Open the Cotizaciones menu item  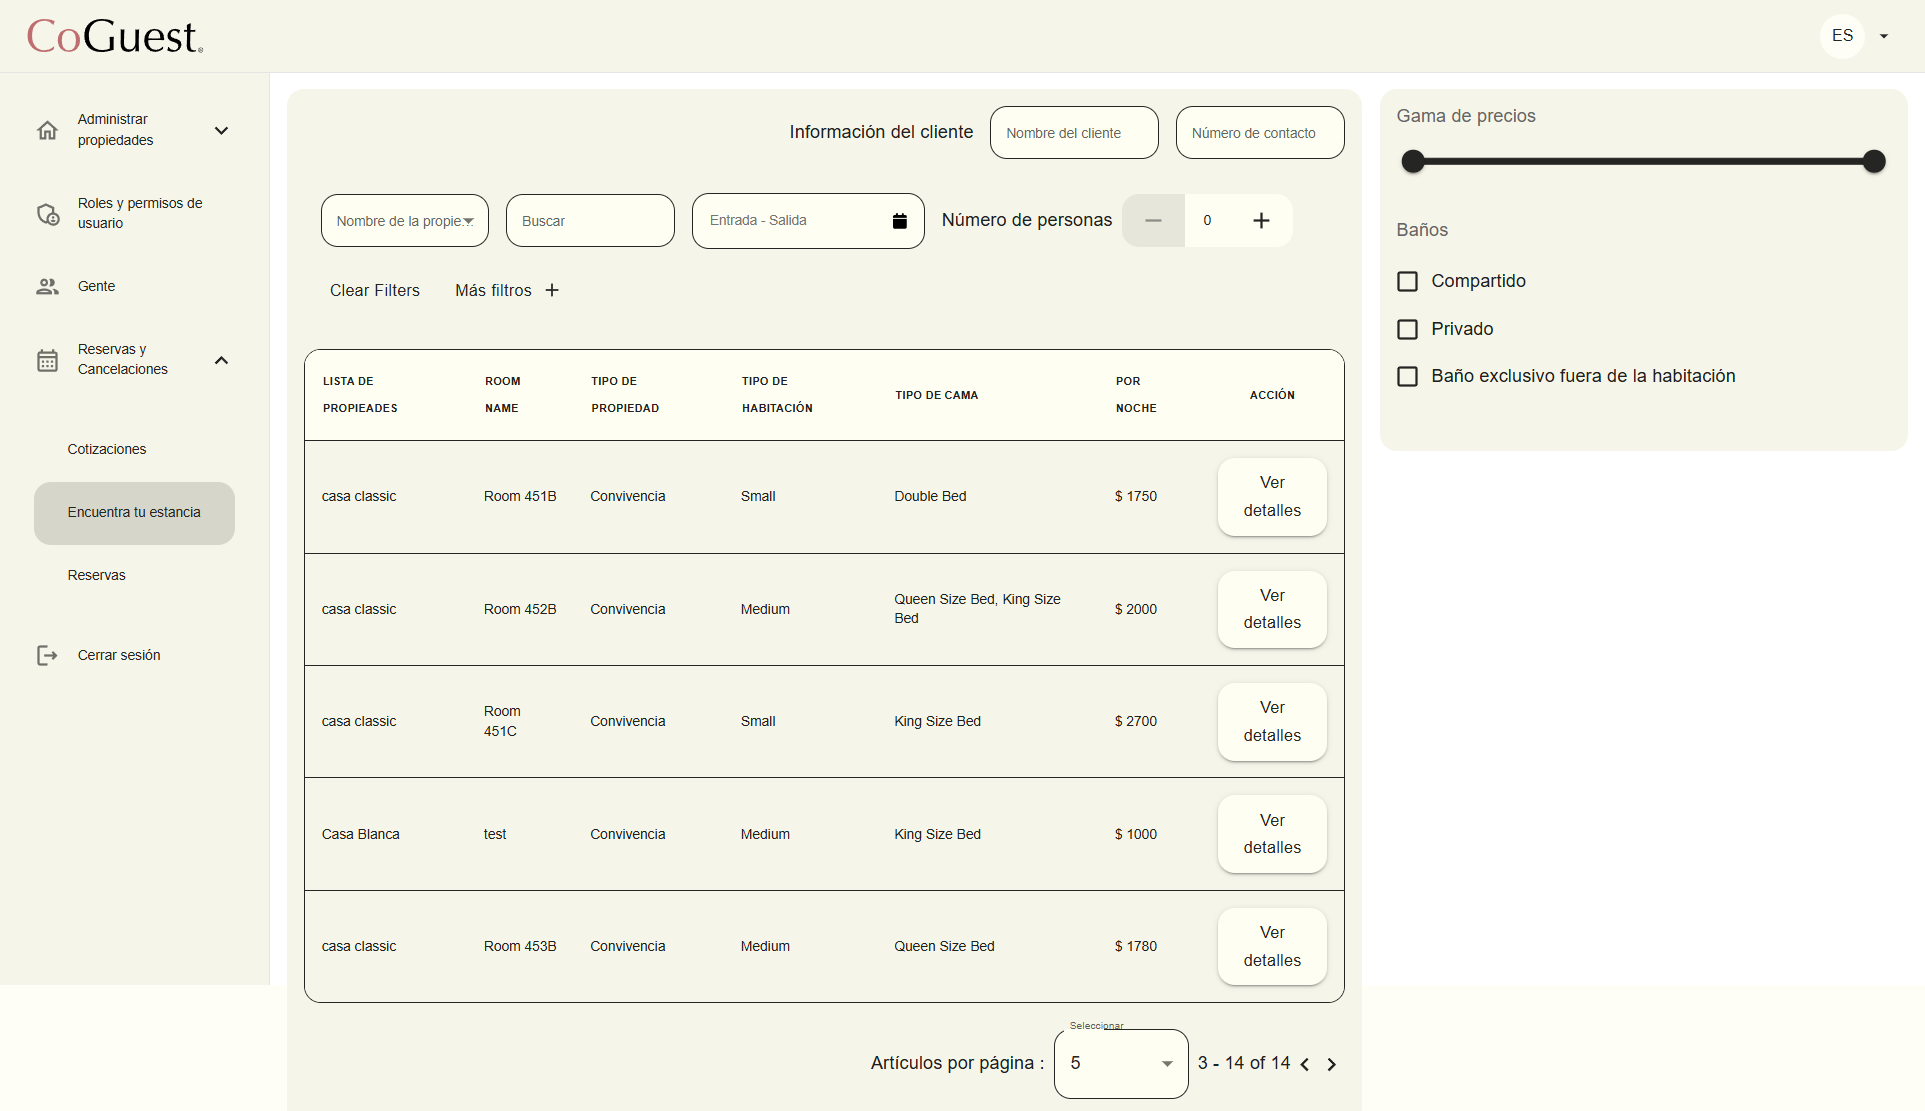click(x=107, y=450)
